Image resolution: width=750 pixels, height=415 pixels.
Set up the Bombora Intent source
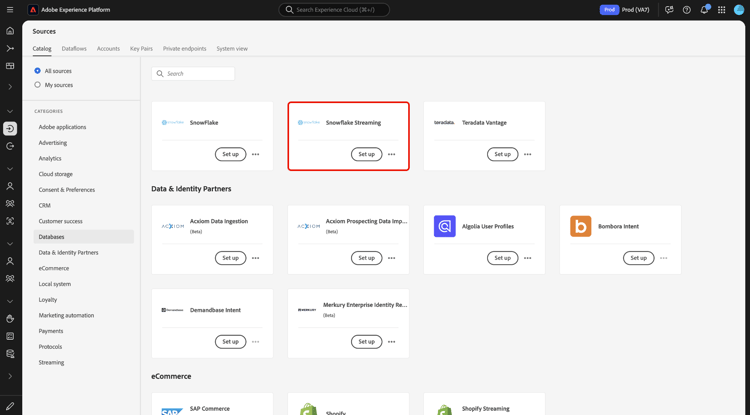tap(639, 258)
